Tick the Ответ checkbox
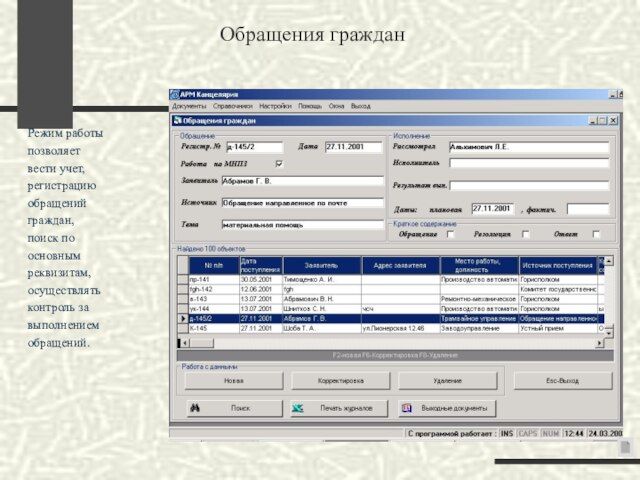The width and height of the screenshot is (640, 480). point(596,234)
